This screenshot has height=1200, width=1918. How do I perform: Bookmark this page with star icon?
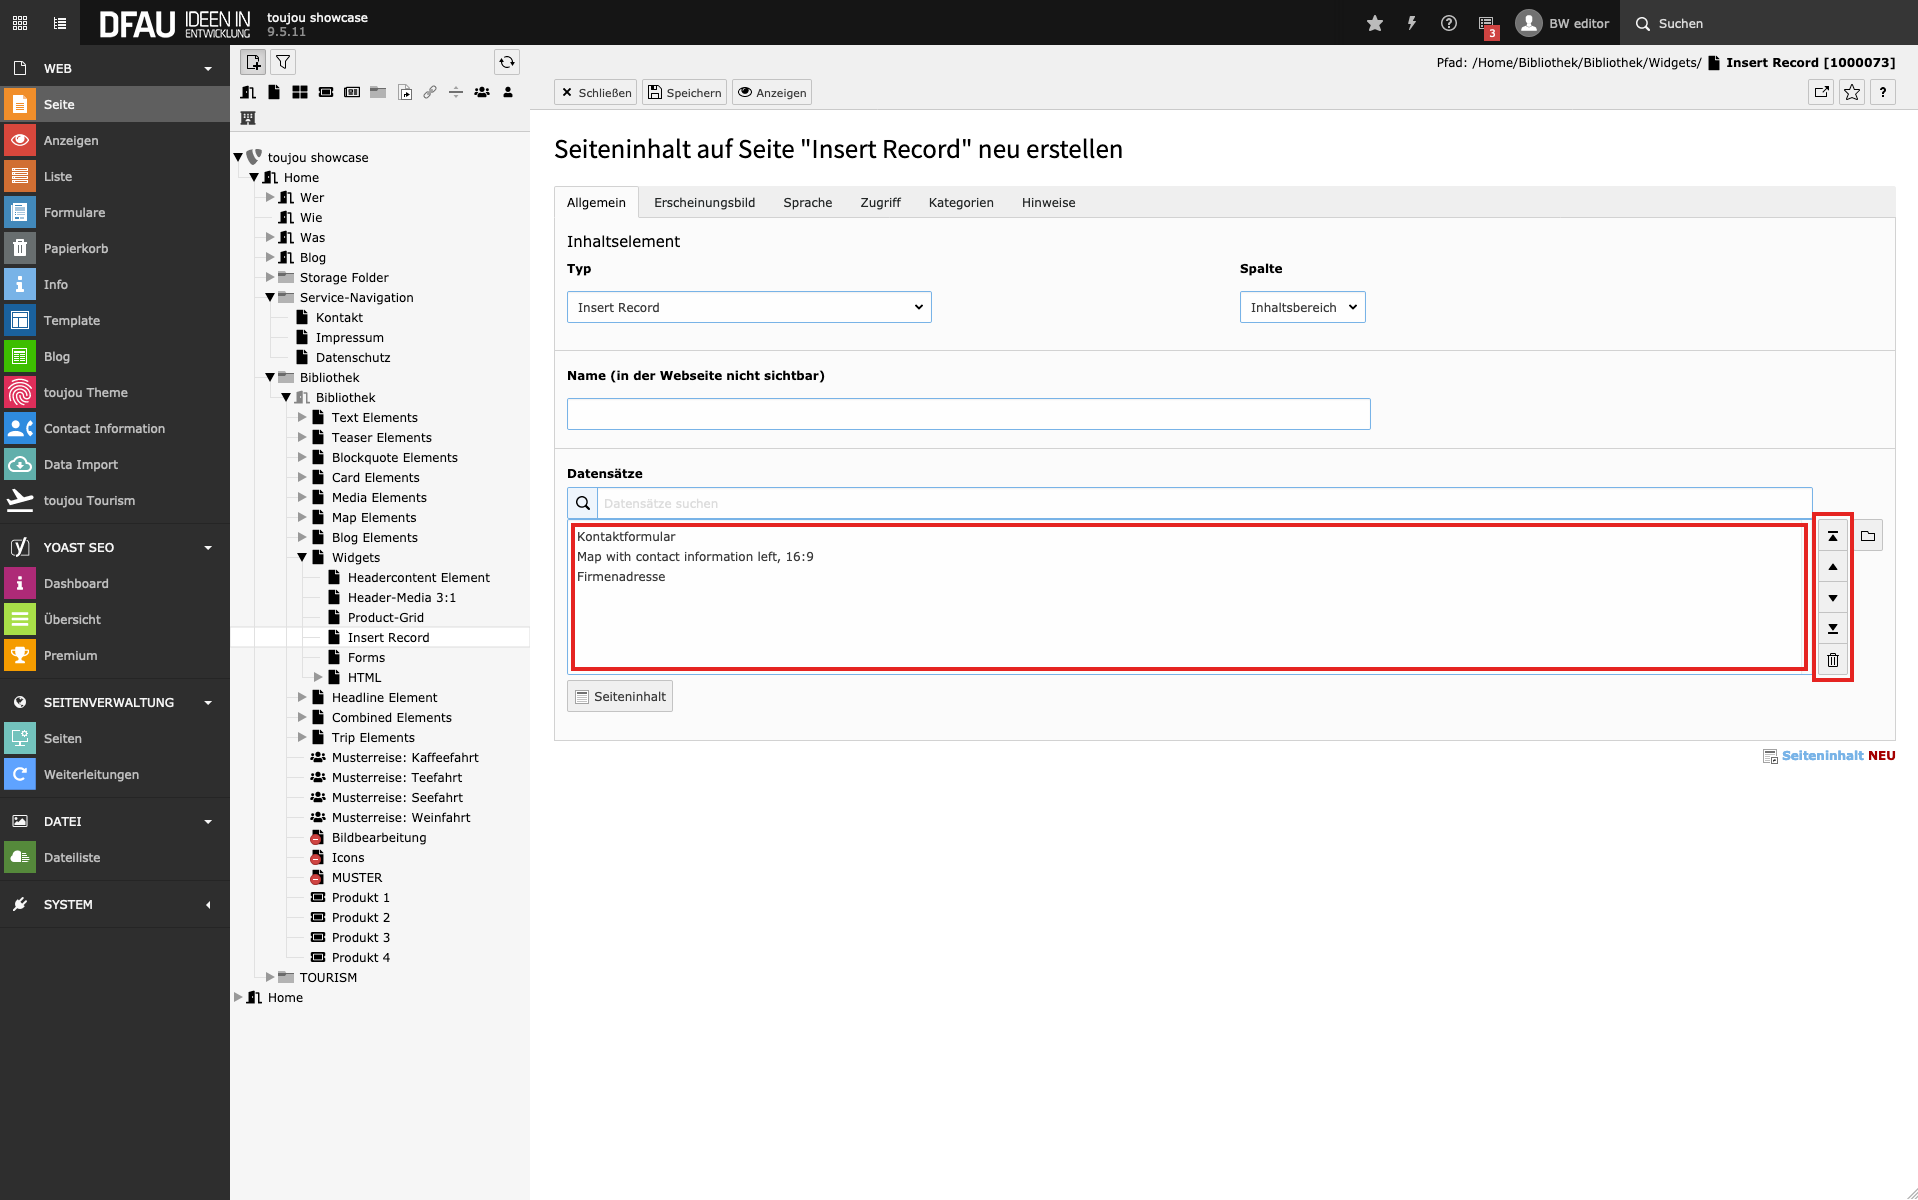point(1852,92)
